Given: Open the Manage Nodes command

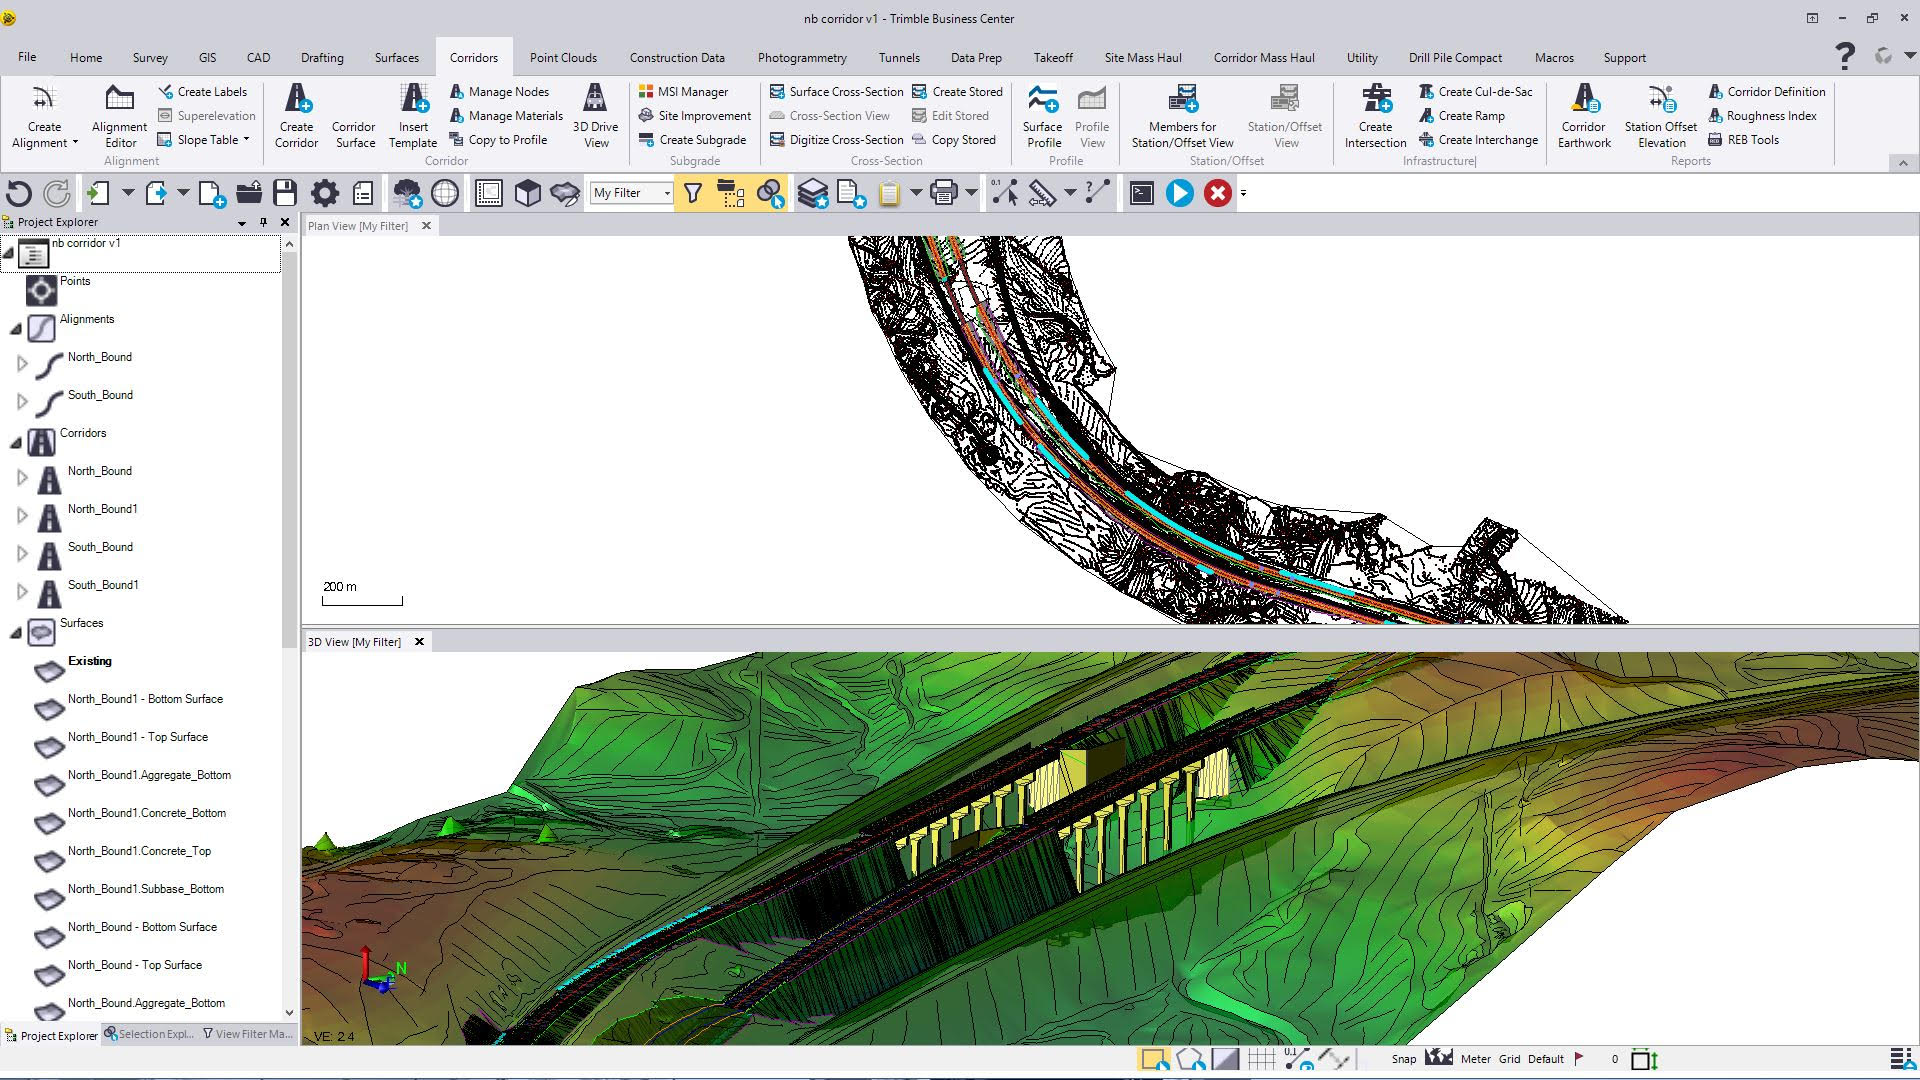Looking at the screenshot, I should [499, 92].
